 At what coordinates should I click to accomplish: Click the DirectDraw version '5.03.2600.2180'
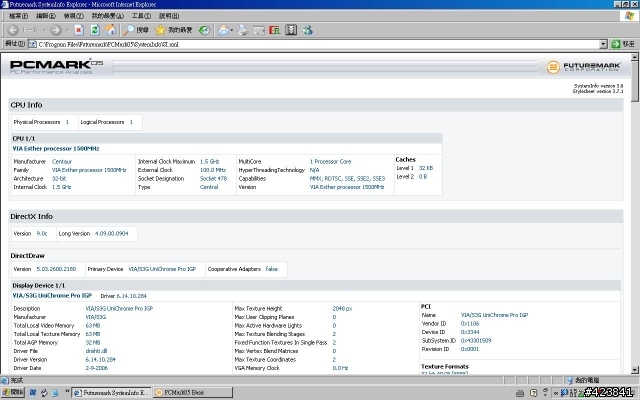tap(56, 269)
